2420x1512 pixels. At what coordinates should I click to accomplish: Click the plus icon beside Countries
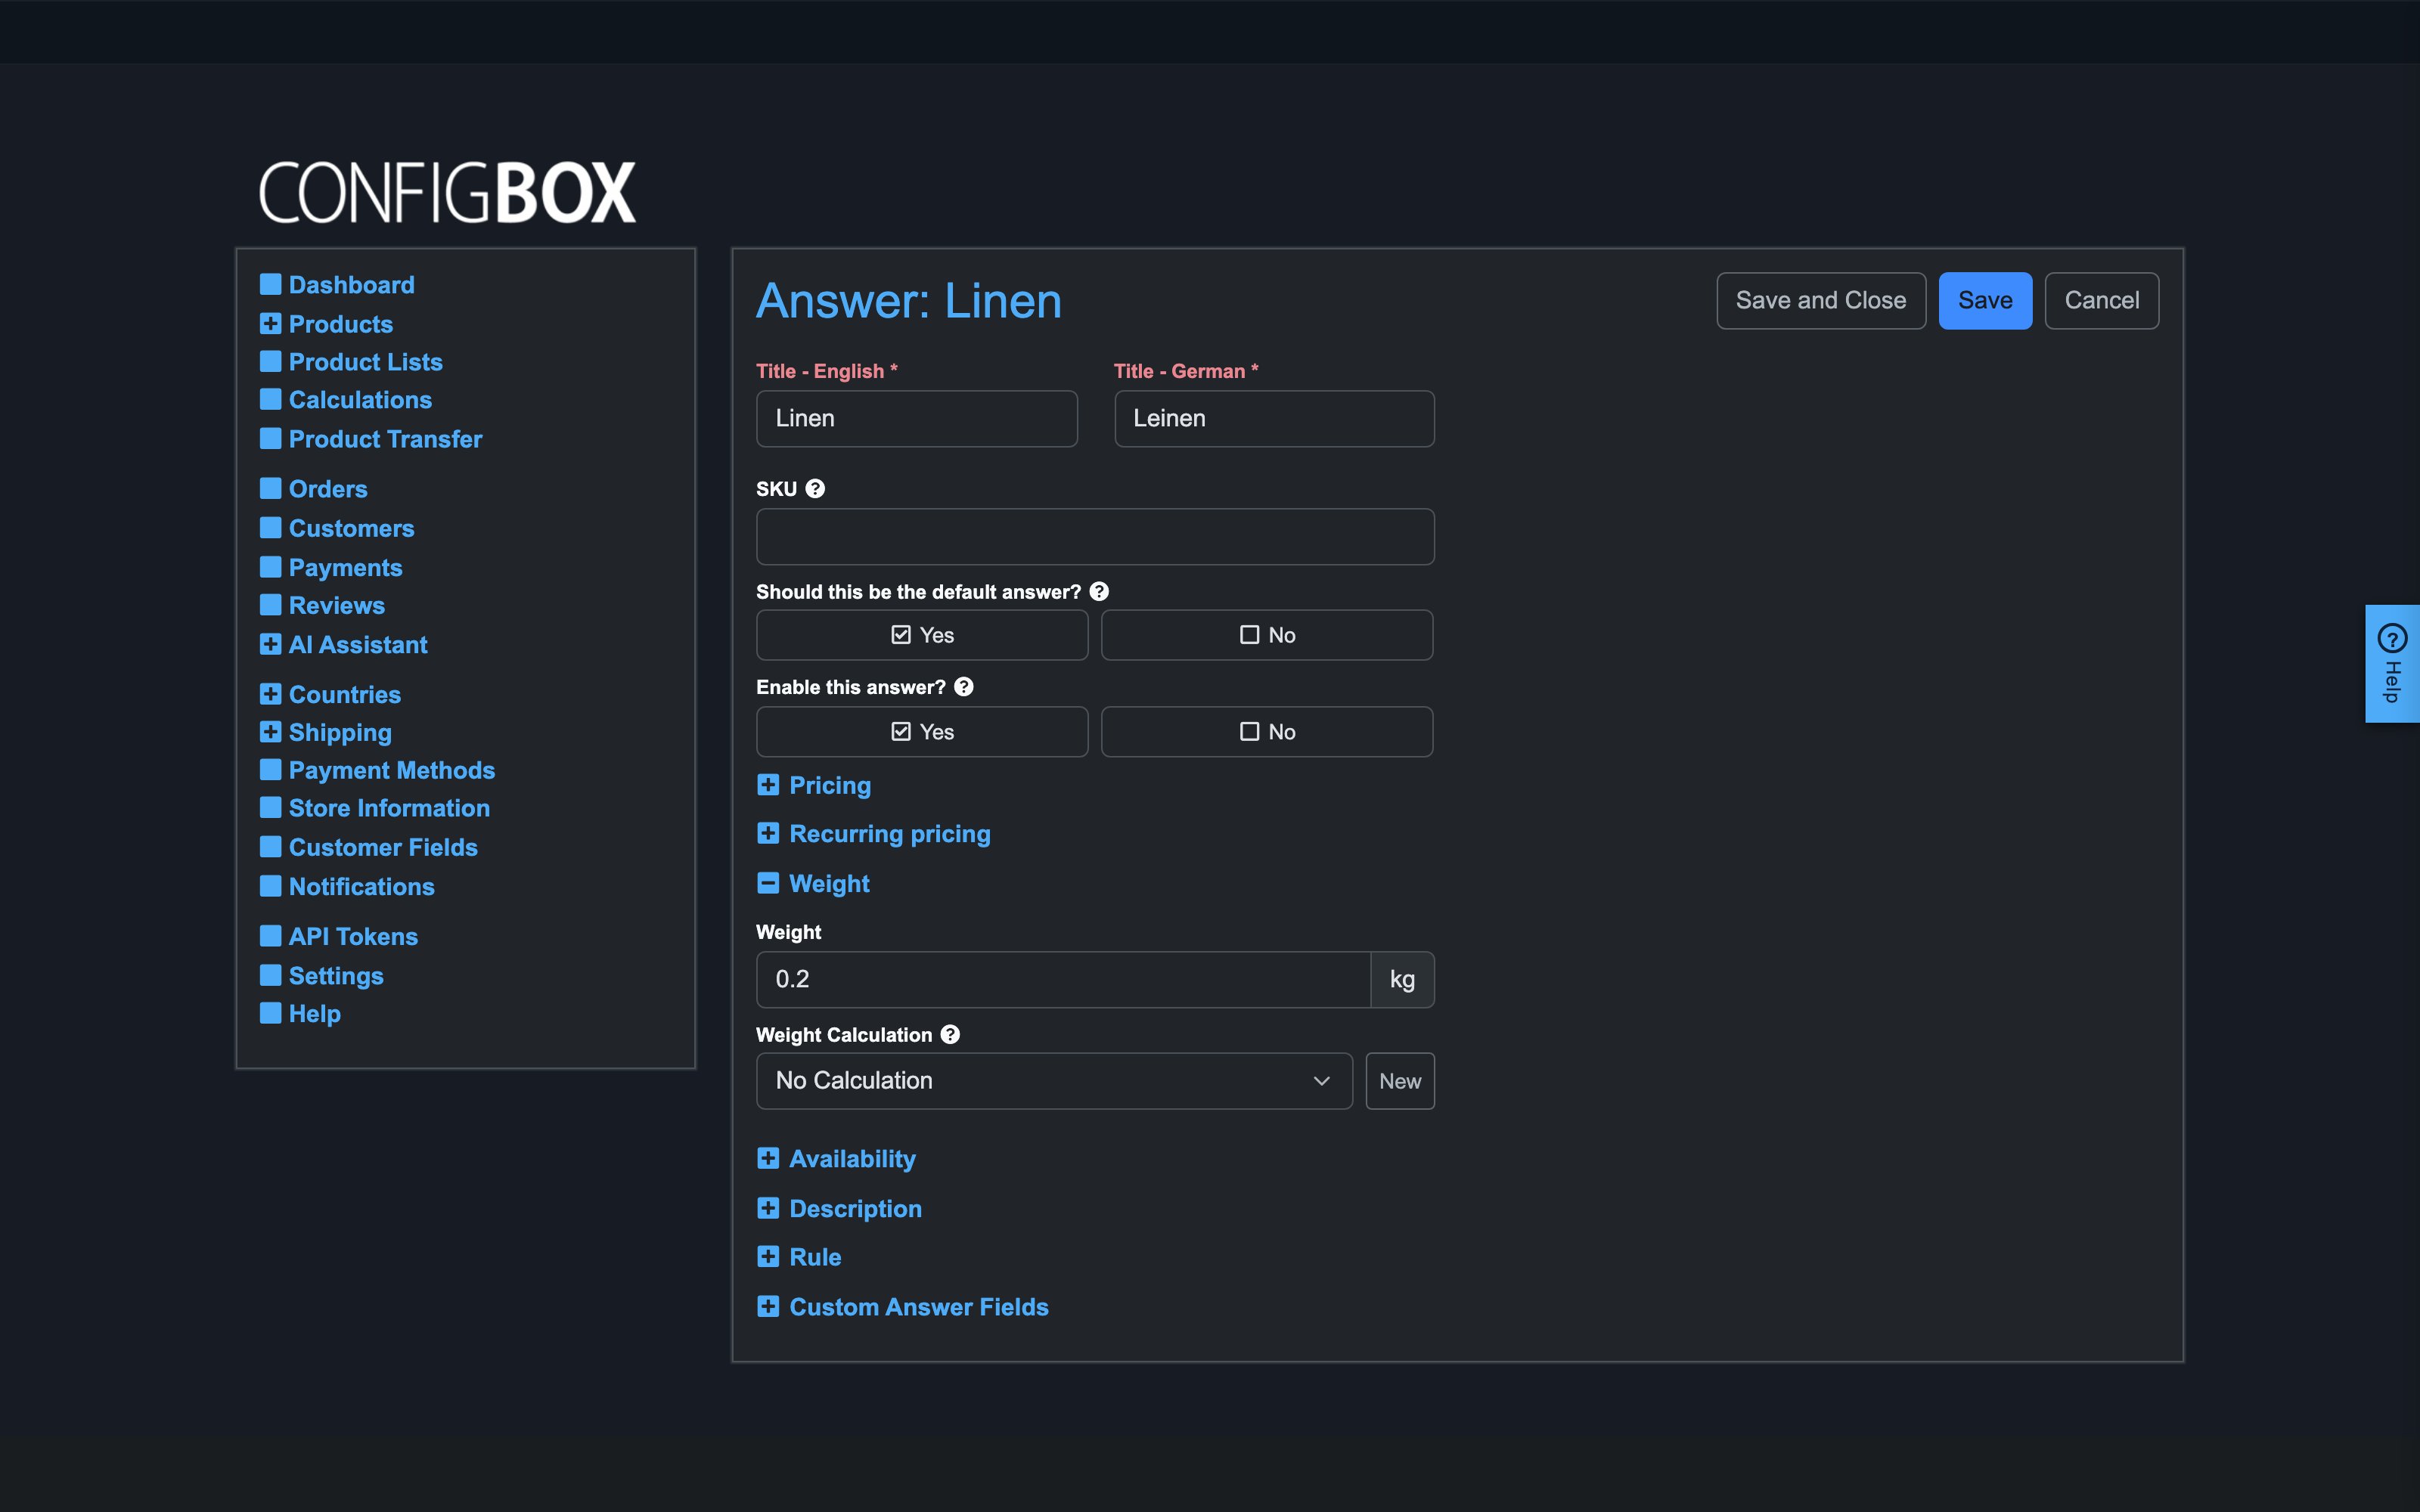[x=270, y=694]
